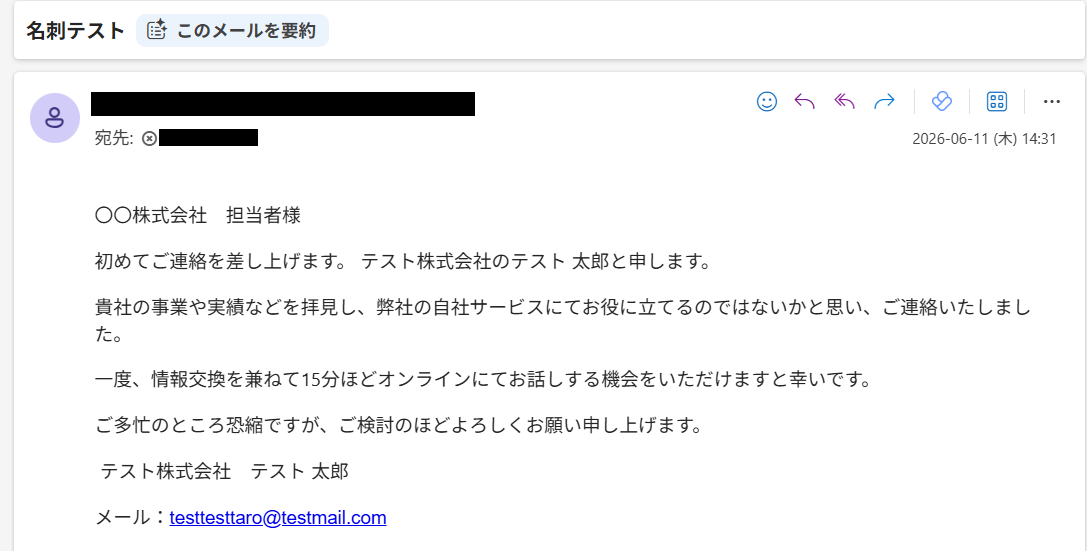Click the paragraph starting with 初めてご連絡
Image resolution: width=1087 pixels, height=551 pixels.
(x=403, y=261)
